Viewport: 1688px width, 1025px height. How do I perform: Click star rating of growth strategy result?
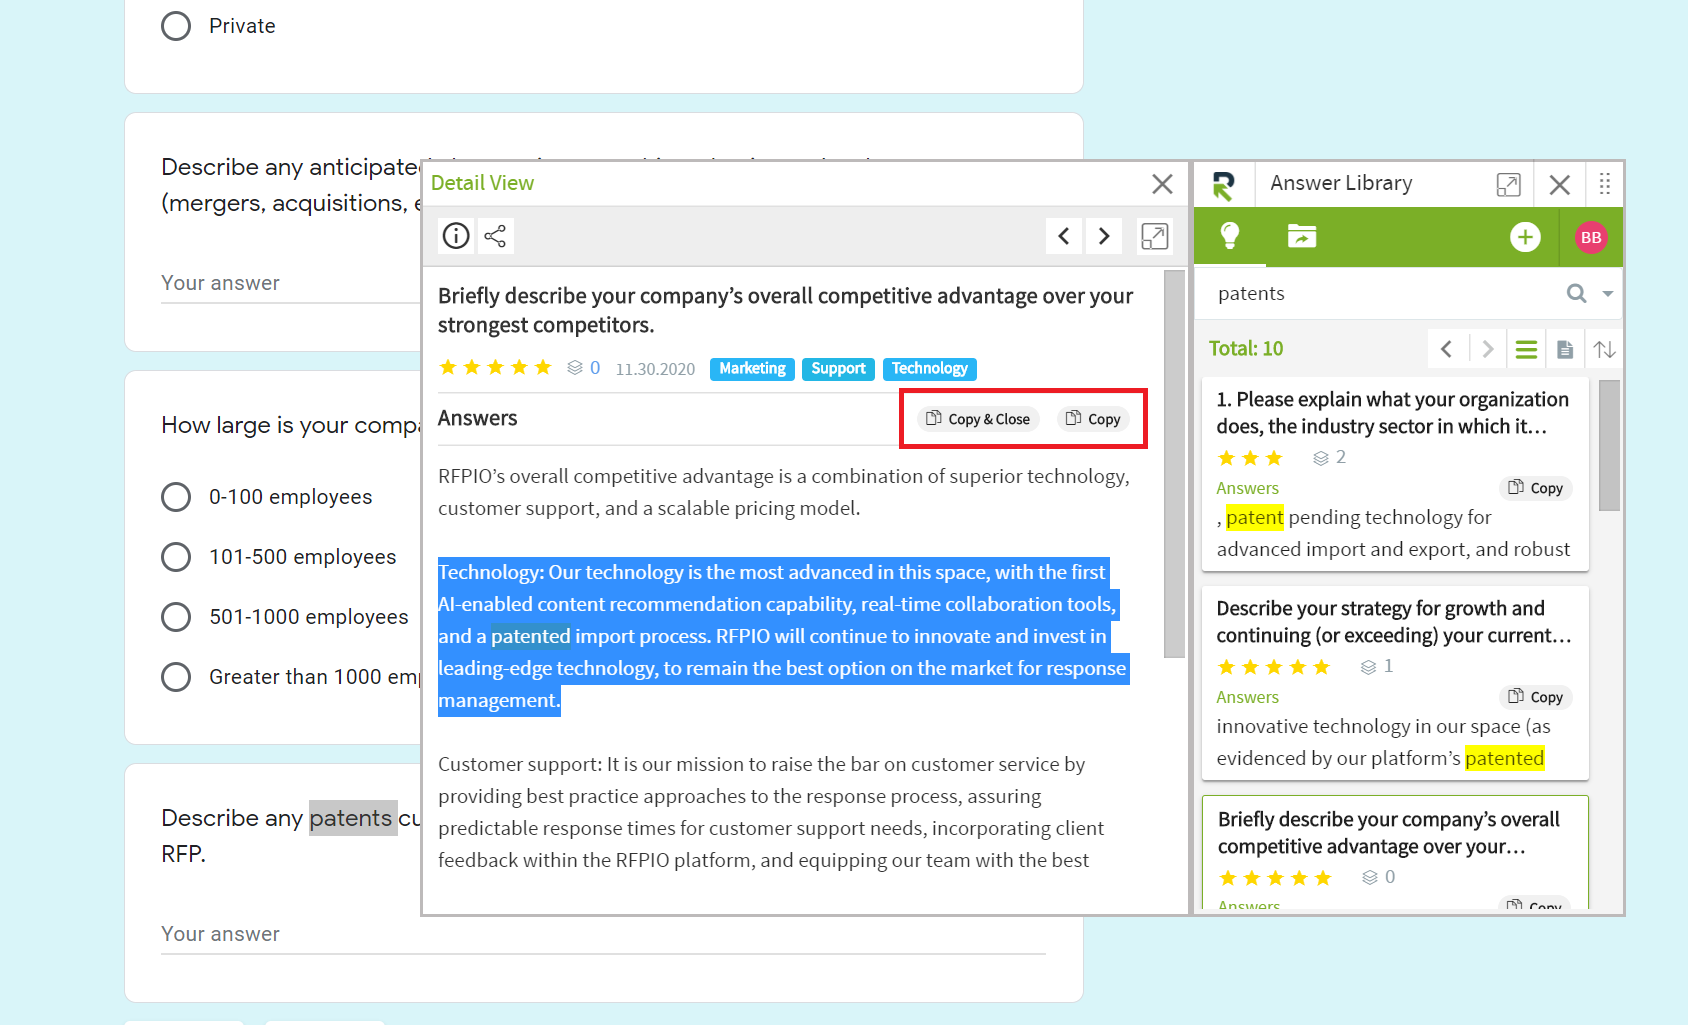pyautogui.click(x=1274, y=667)
